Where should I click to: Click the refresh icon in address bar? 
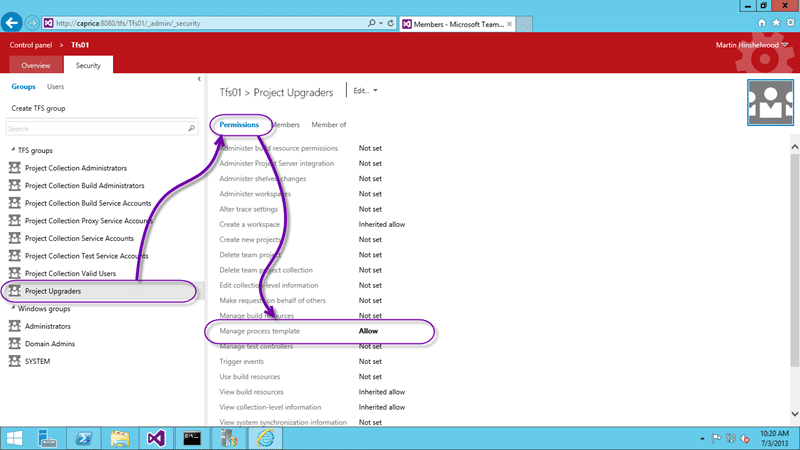click(x=390, y=23)
